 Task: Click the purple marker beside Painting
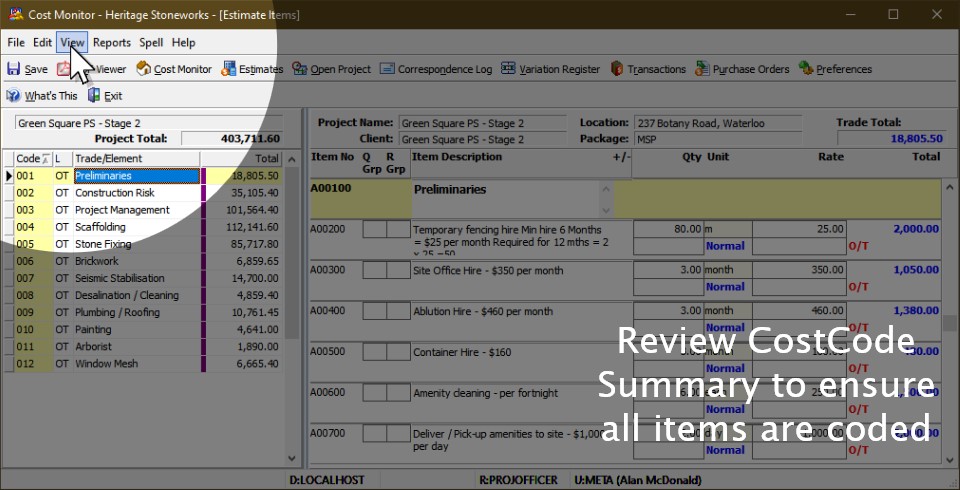(x=203, y=330)
